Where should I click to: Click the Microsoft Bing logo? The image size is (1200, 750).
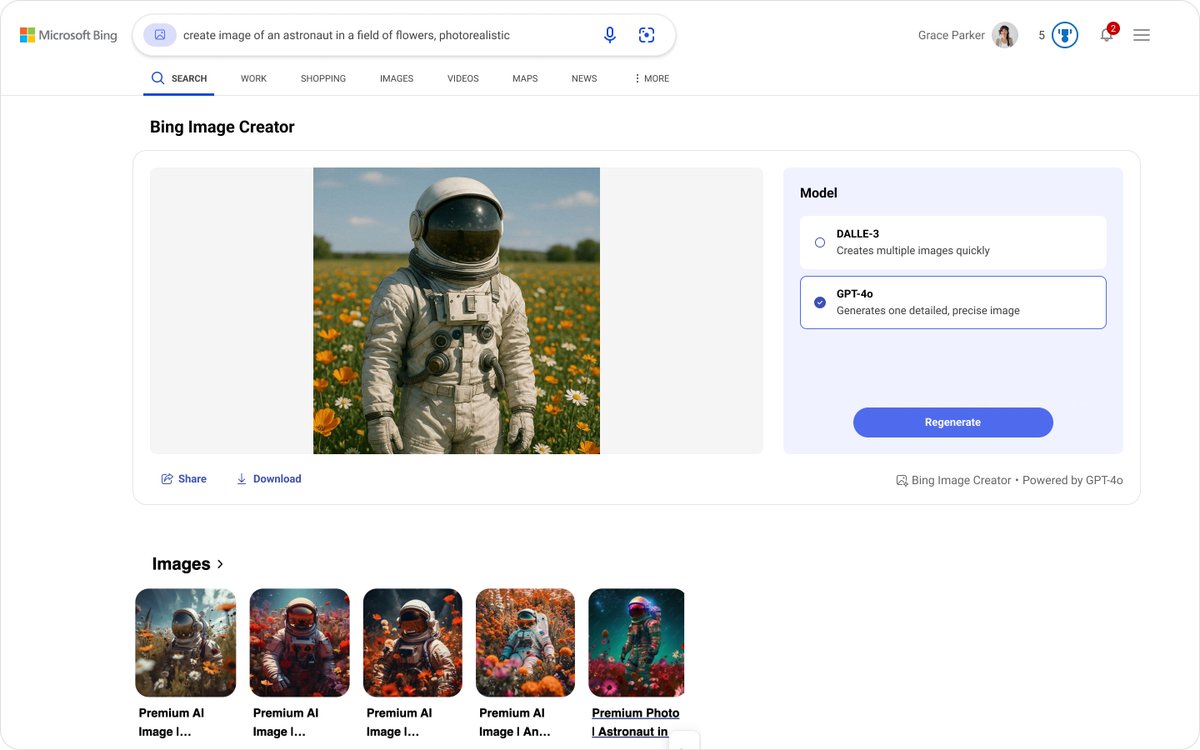(x=67, y=34)
